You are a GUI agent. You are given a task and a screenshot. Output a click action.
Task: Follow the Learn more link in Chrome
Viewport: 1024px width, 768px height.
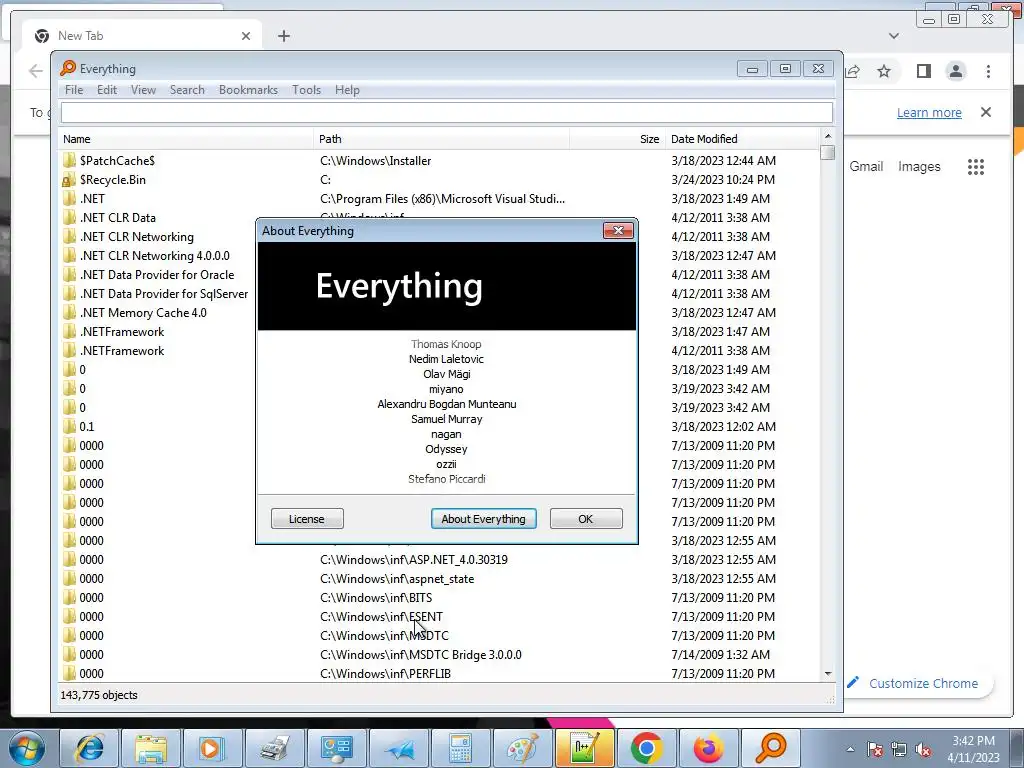point(929,112)
